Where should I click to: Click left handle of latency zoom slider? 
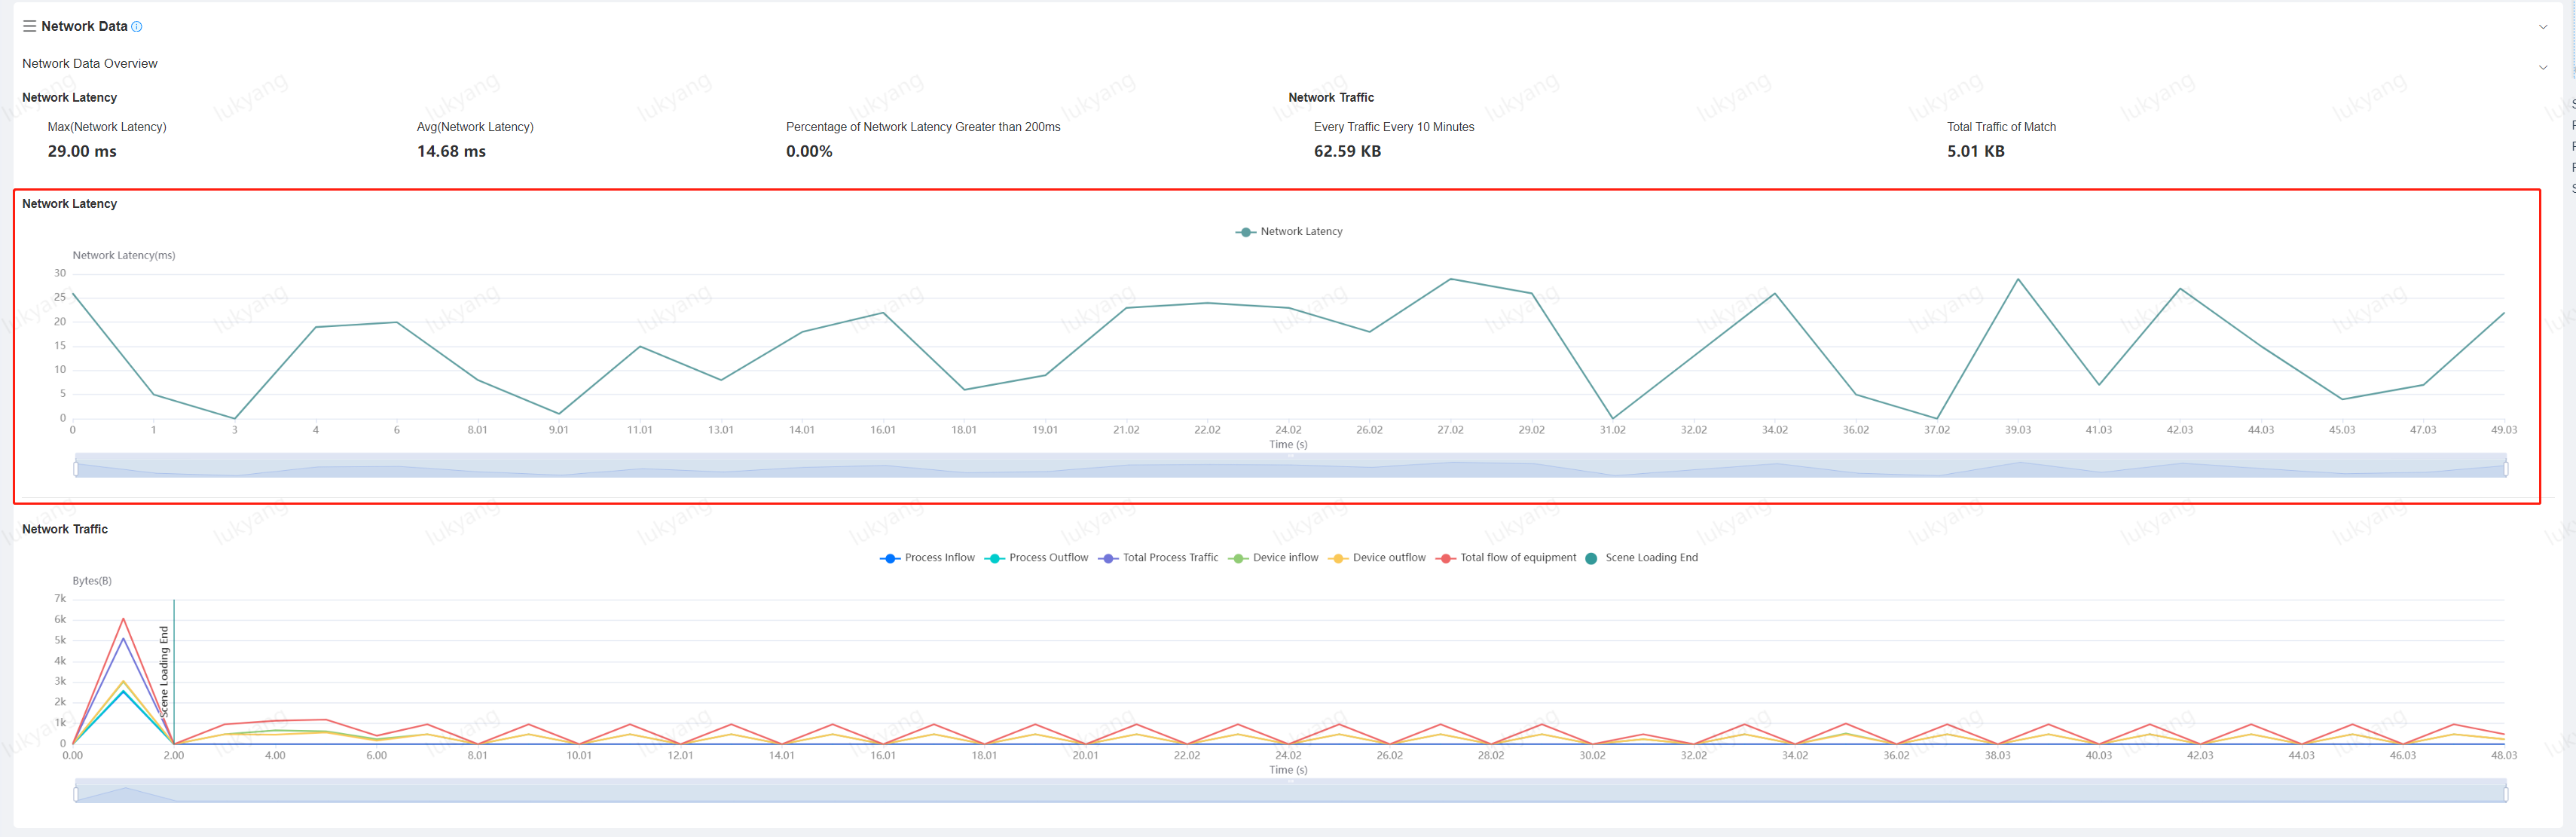click(76, 468)
